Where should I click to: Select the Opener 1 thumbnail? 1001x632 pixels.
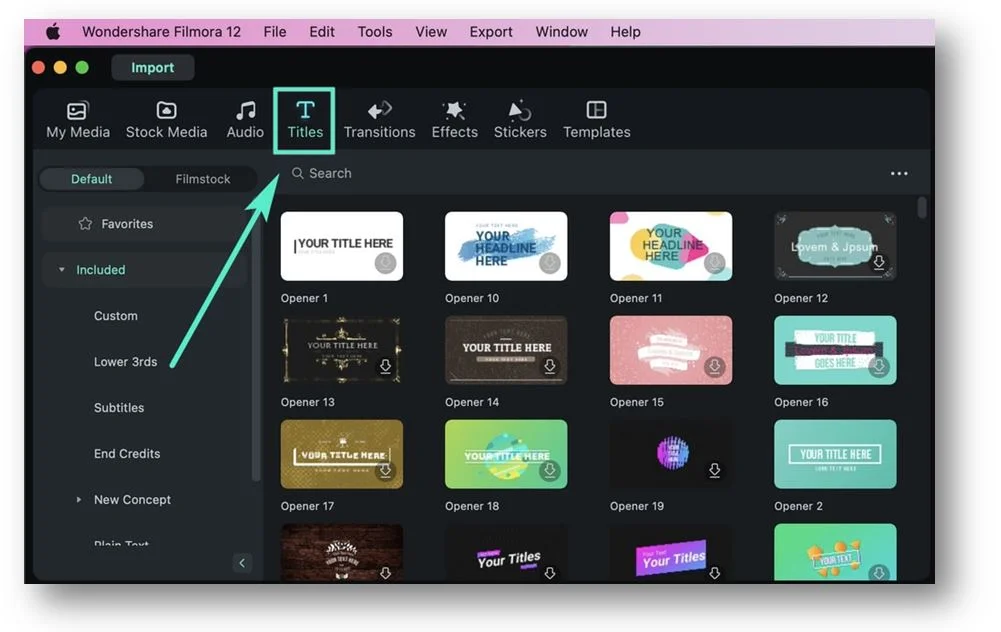342,246
